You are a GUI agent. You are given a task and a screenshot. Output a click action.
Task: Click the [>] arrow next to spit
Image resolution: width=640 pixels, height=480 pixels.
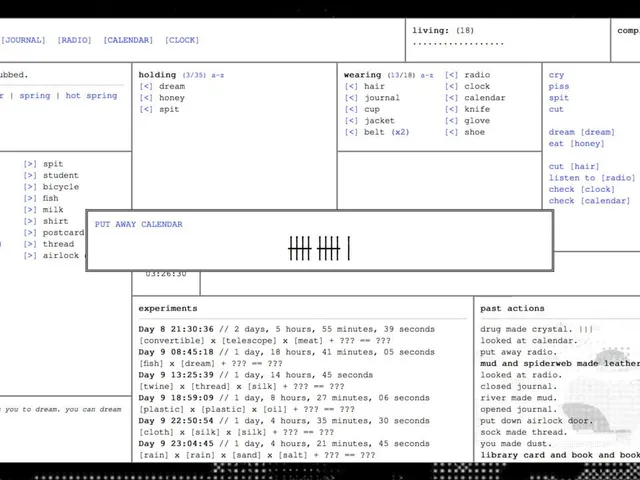click(x=30, y=164)
